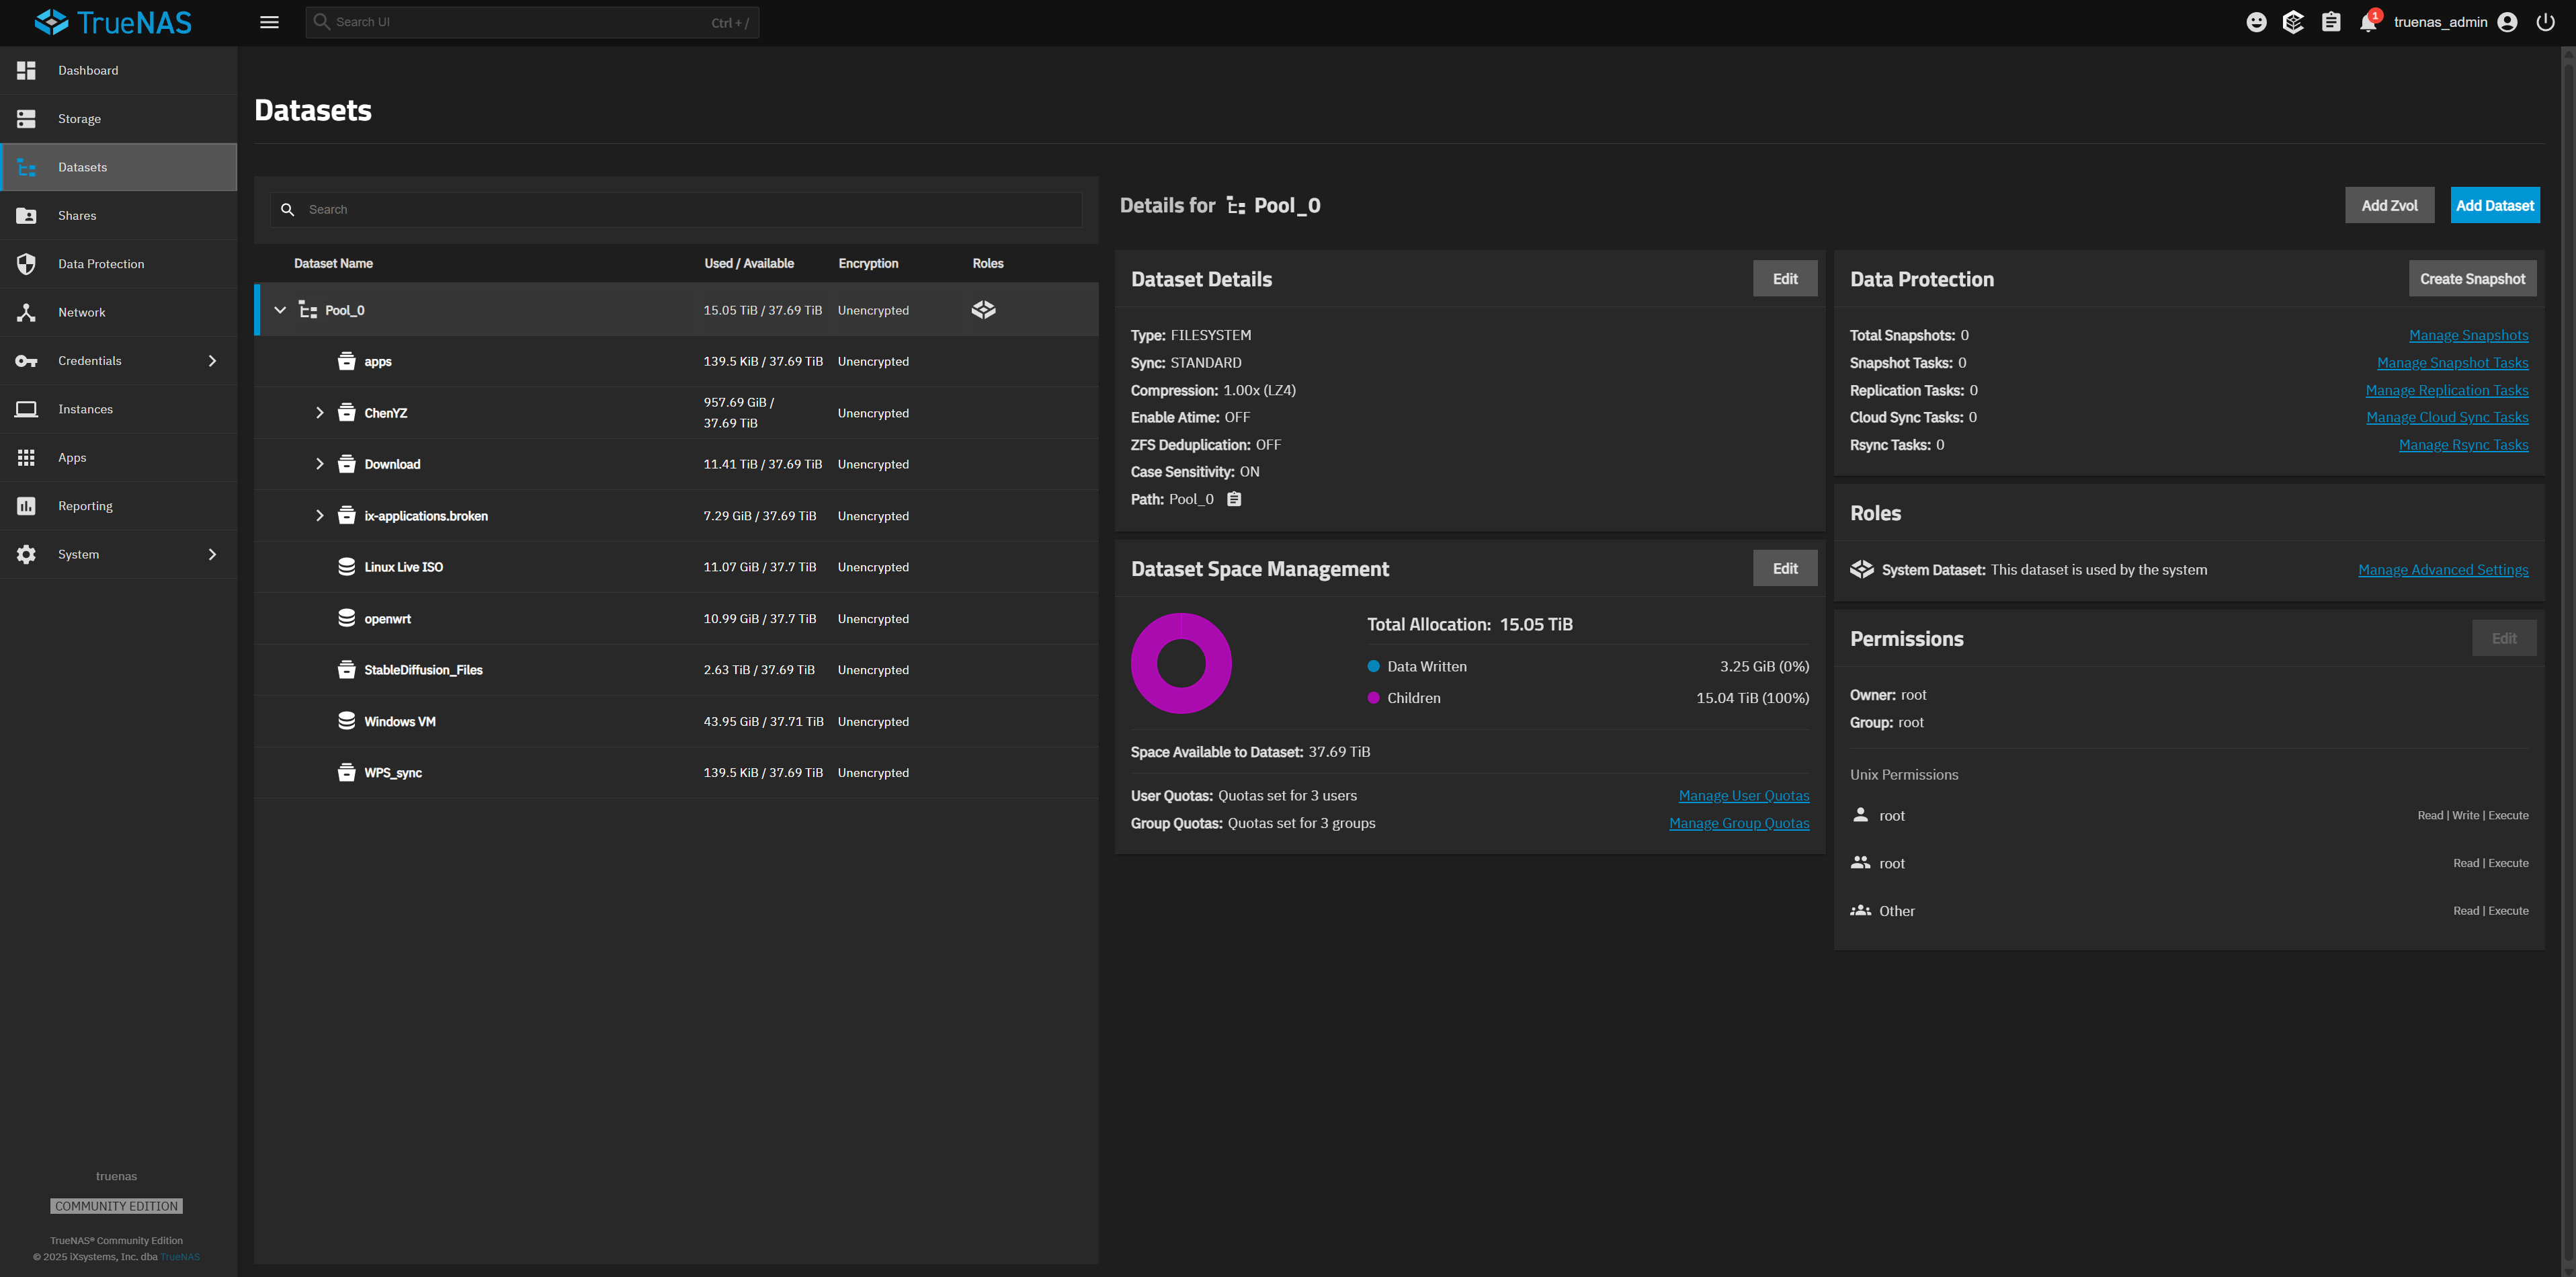Open the Jobs clipboard icon in top bar
Image resolution: width=2576 pixels, height=1277 pixels.
[2331, 22]
